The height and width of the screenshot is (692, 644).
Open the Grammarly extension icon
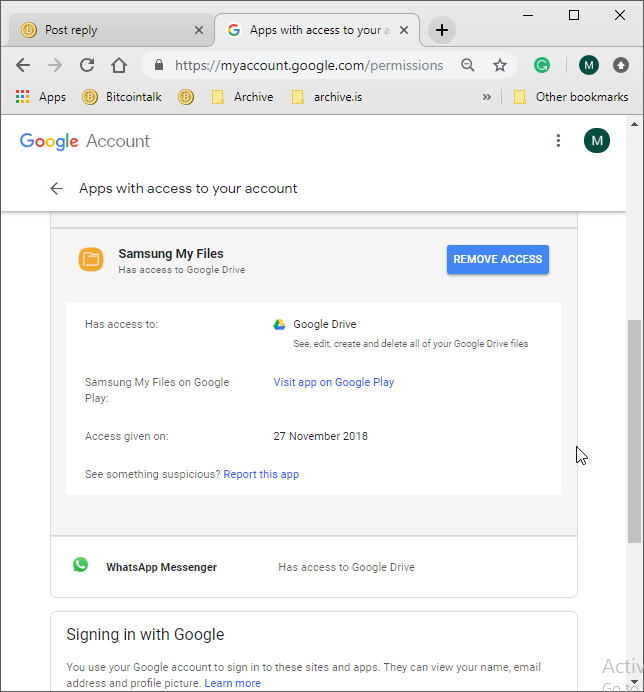click(542, 65)
